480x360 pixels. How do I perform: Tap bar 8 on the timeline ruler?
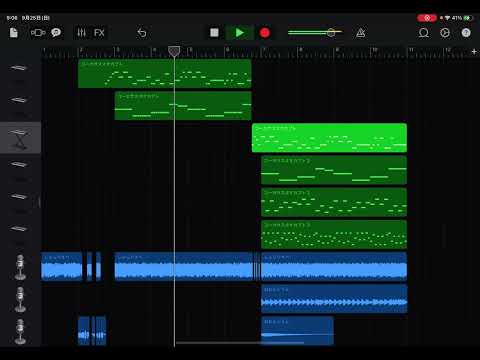point(301,51)
